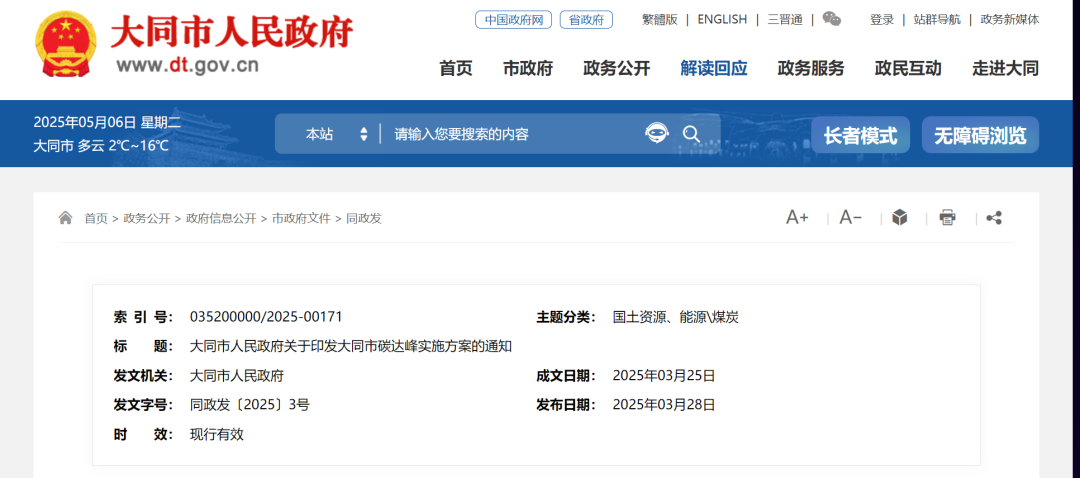The image size is (1080, 478).
Task: Decrease font size with A−
Action: point(851,218)
